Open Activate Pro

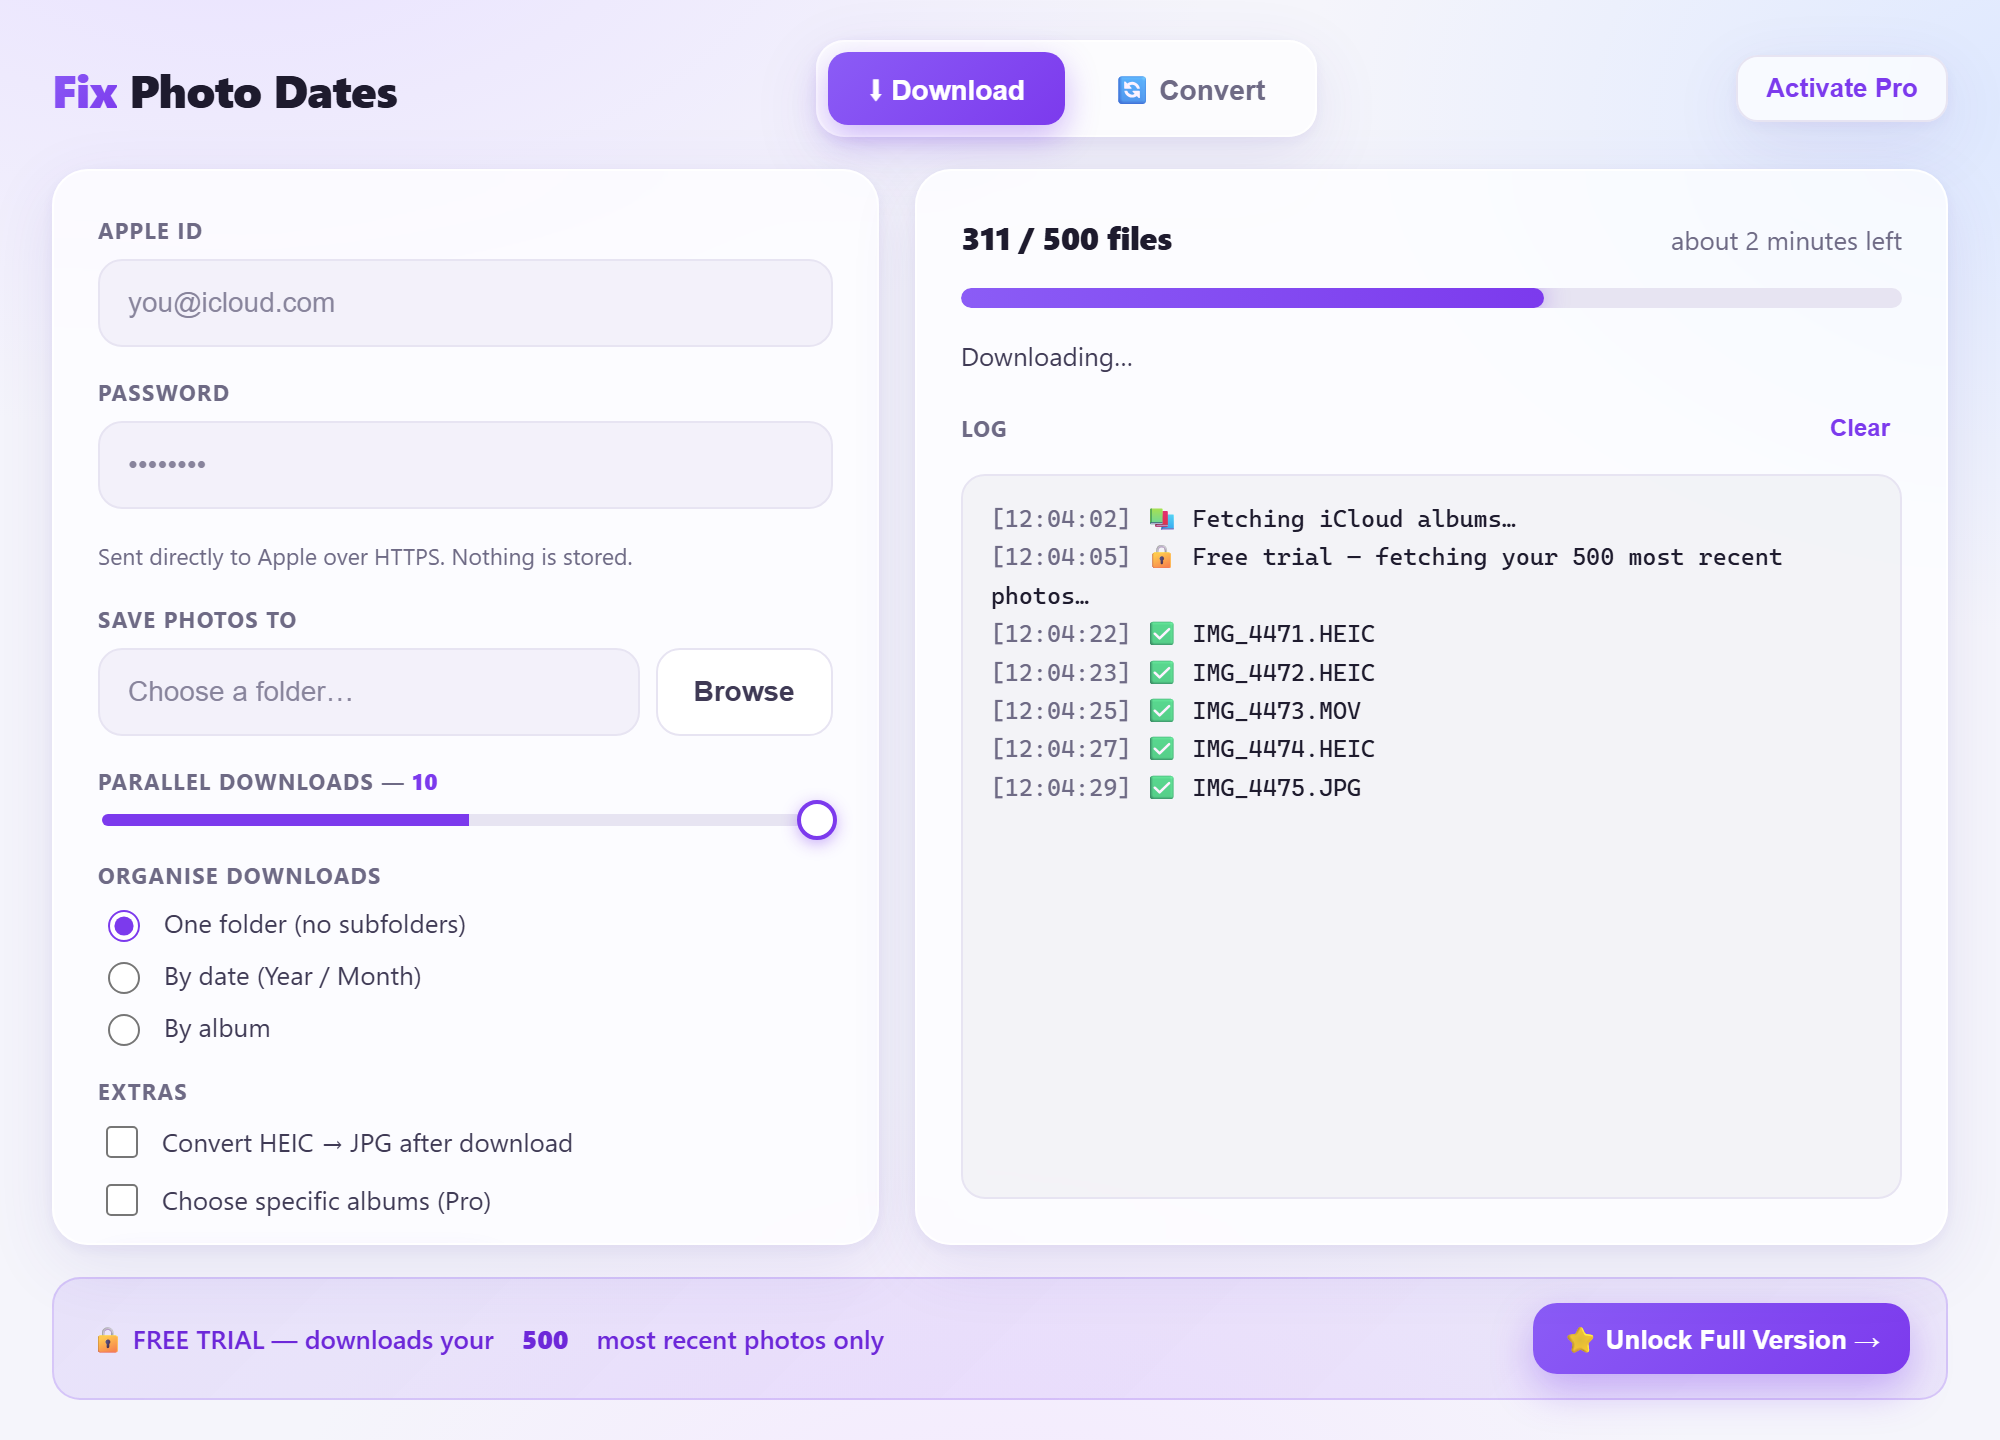[1841, 88]
